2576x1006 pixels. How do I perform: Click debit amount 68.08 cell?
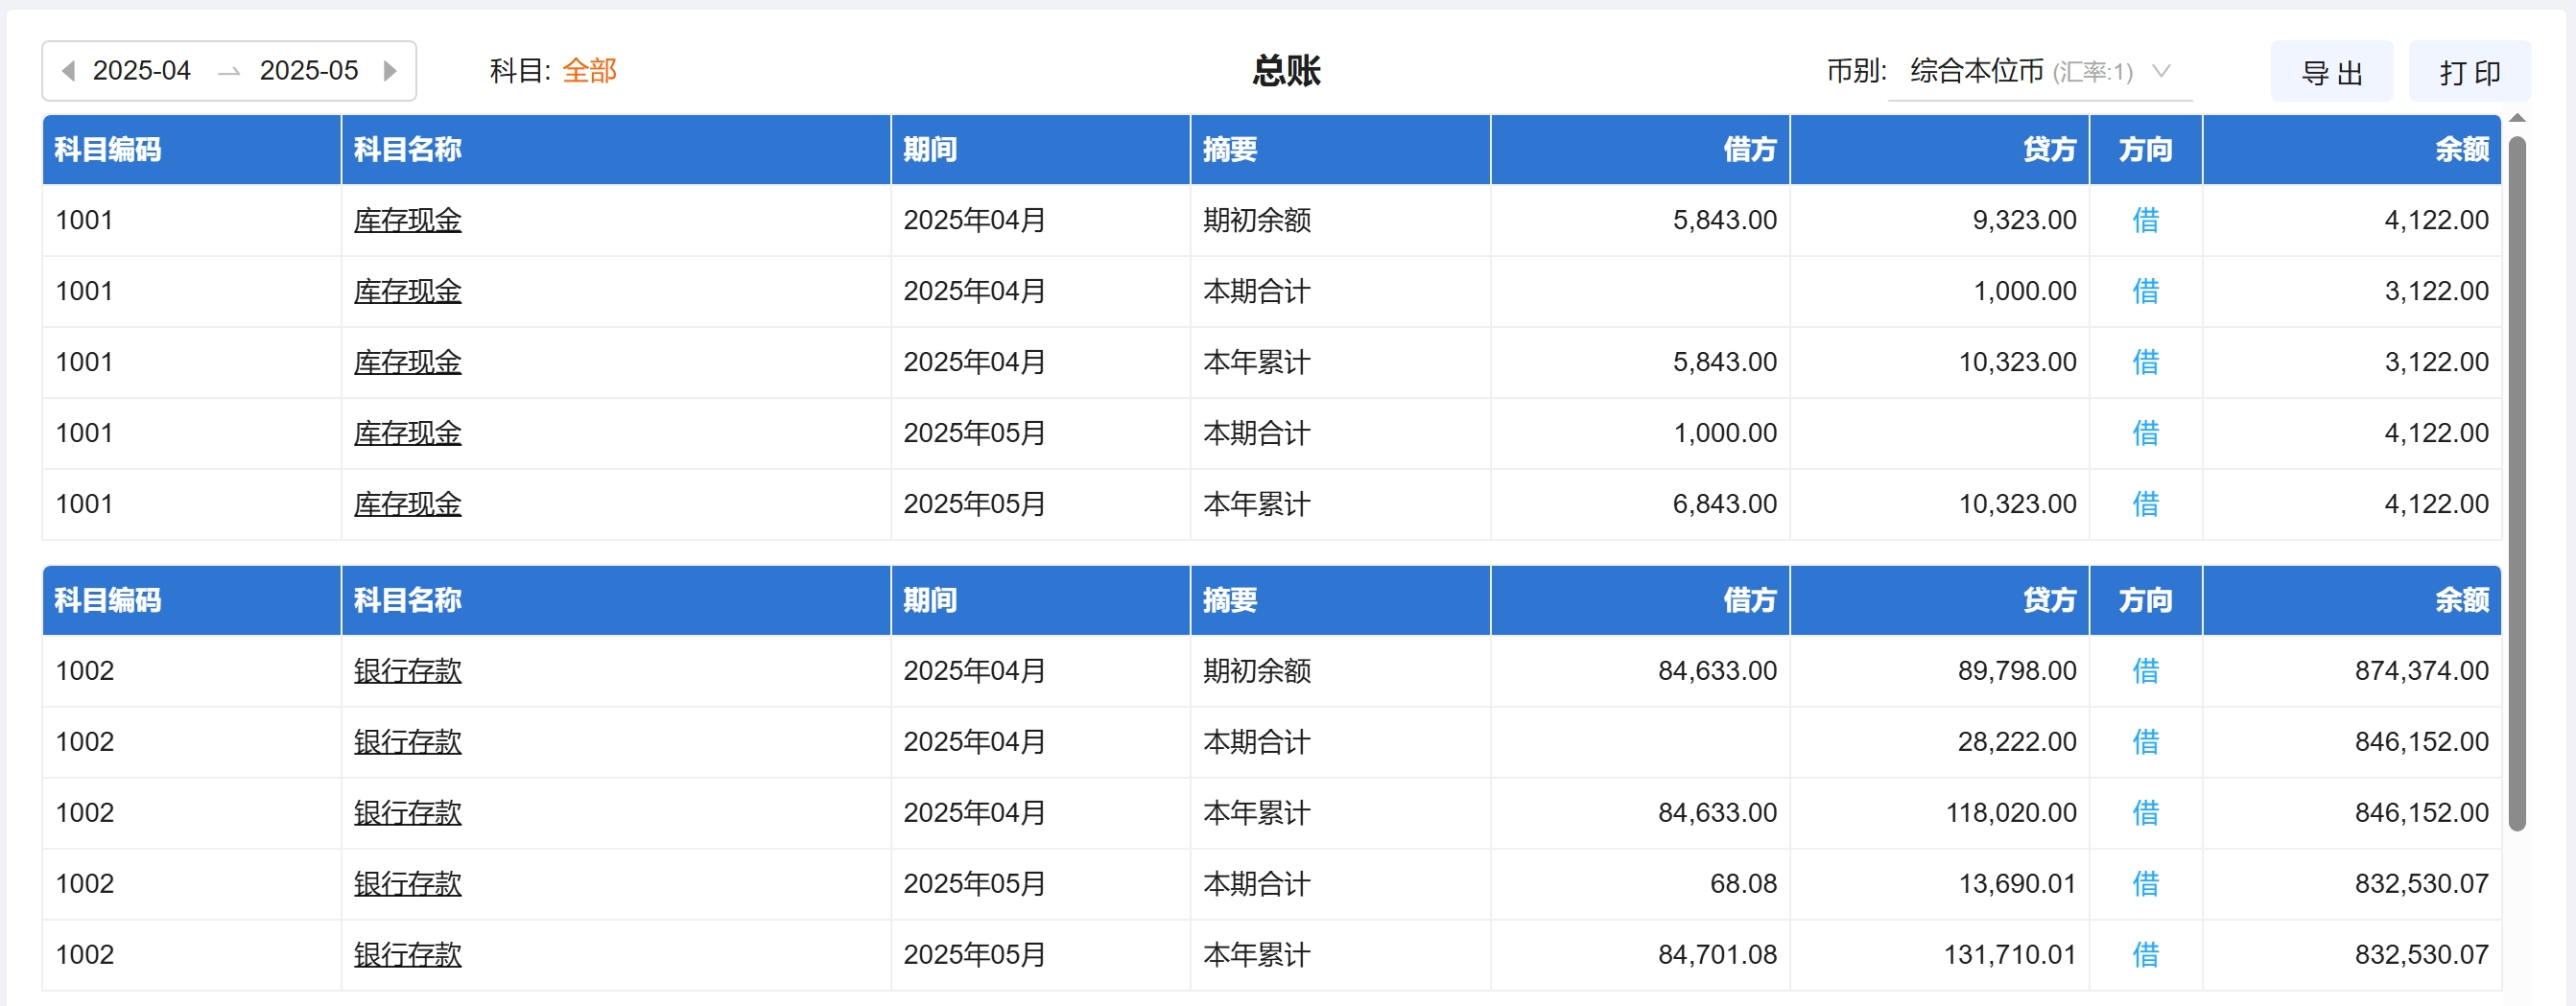1742,883
